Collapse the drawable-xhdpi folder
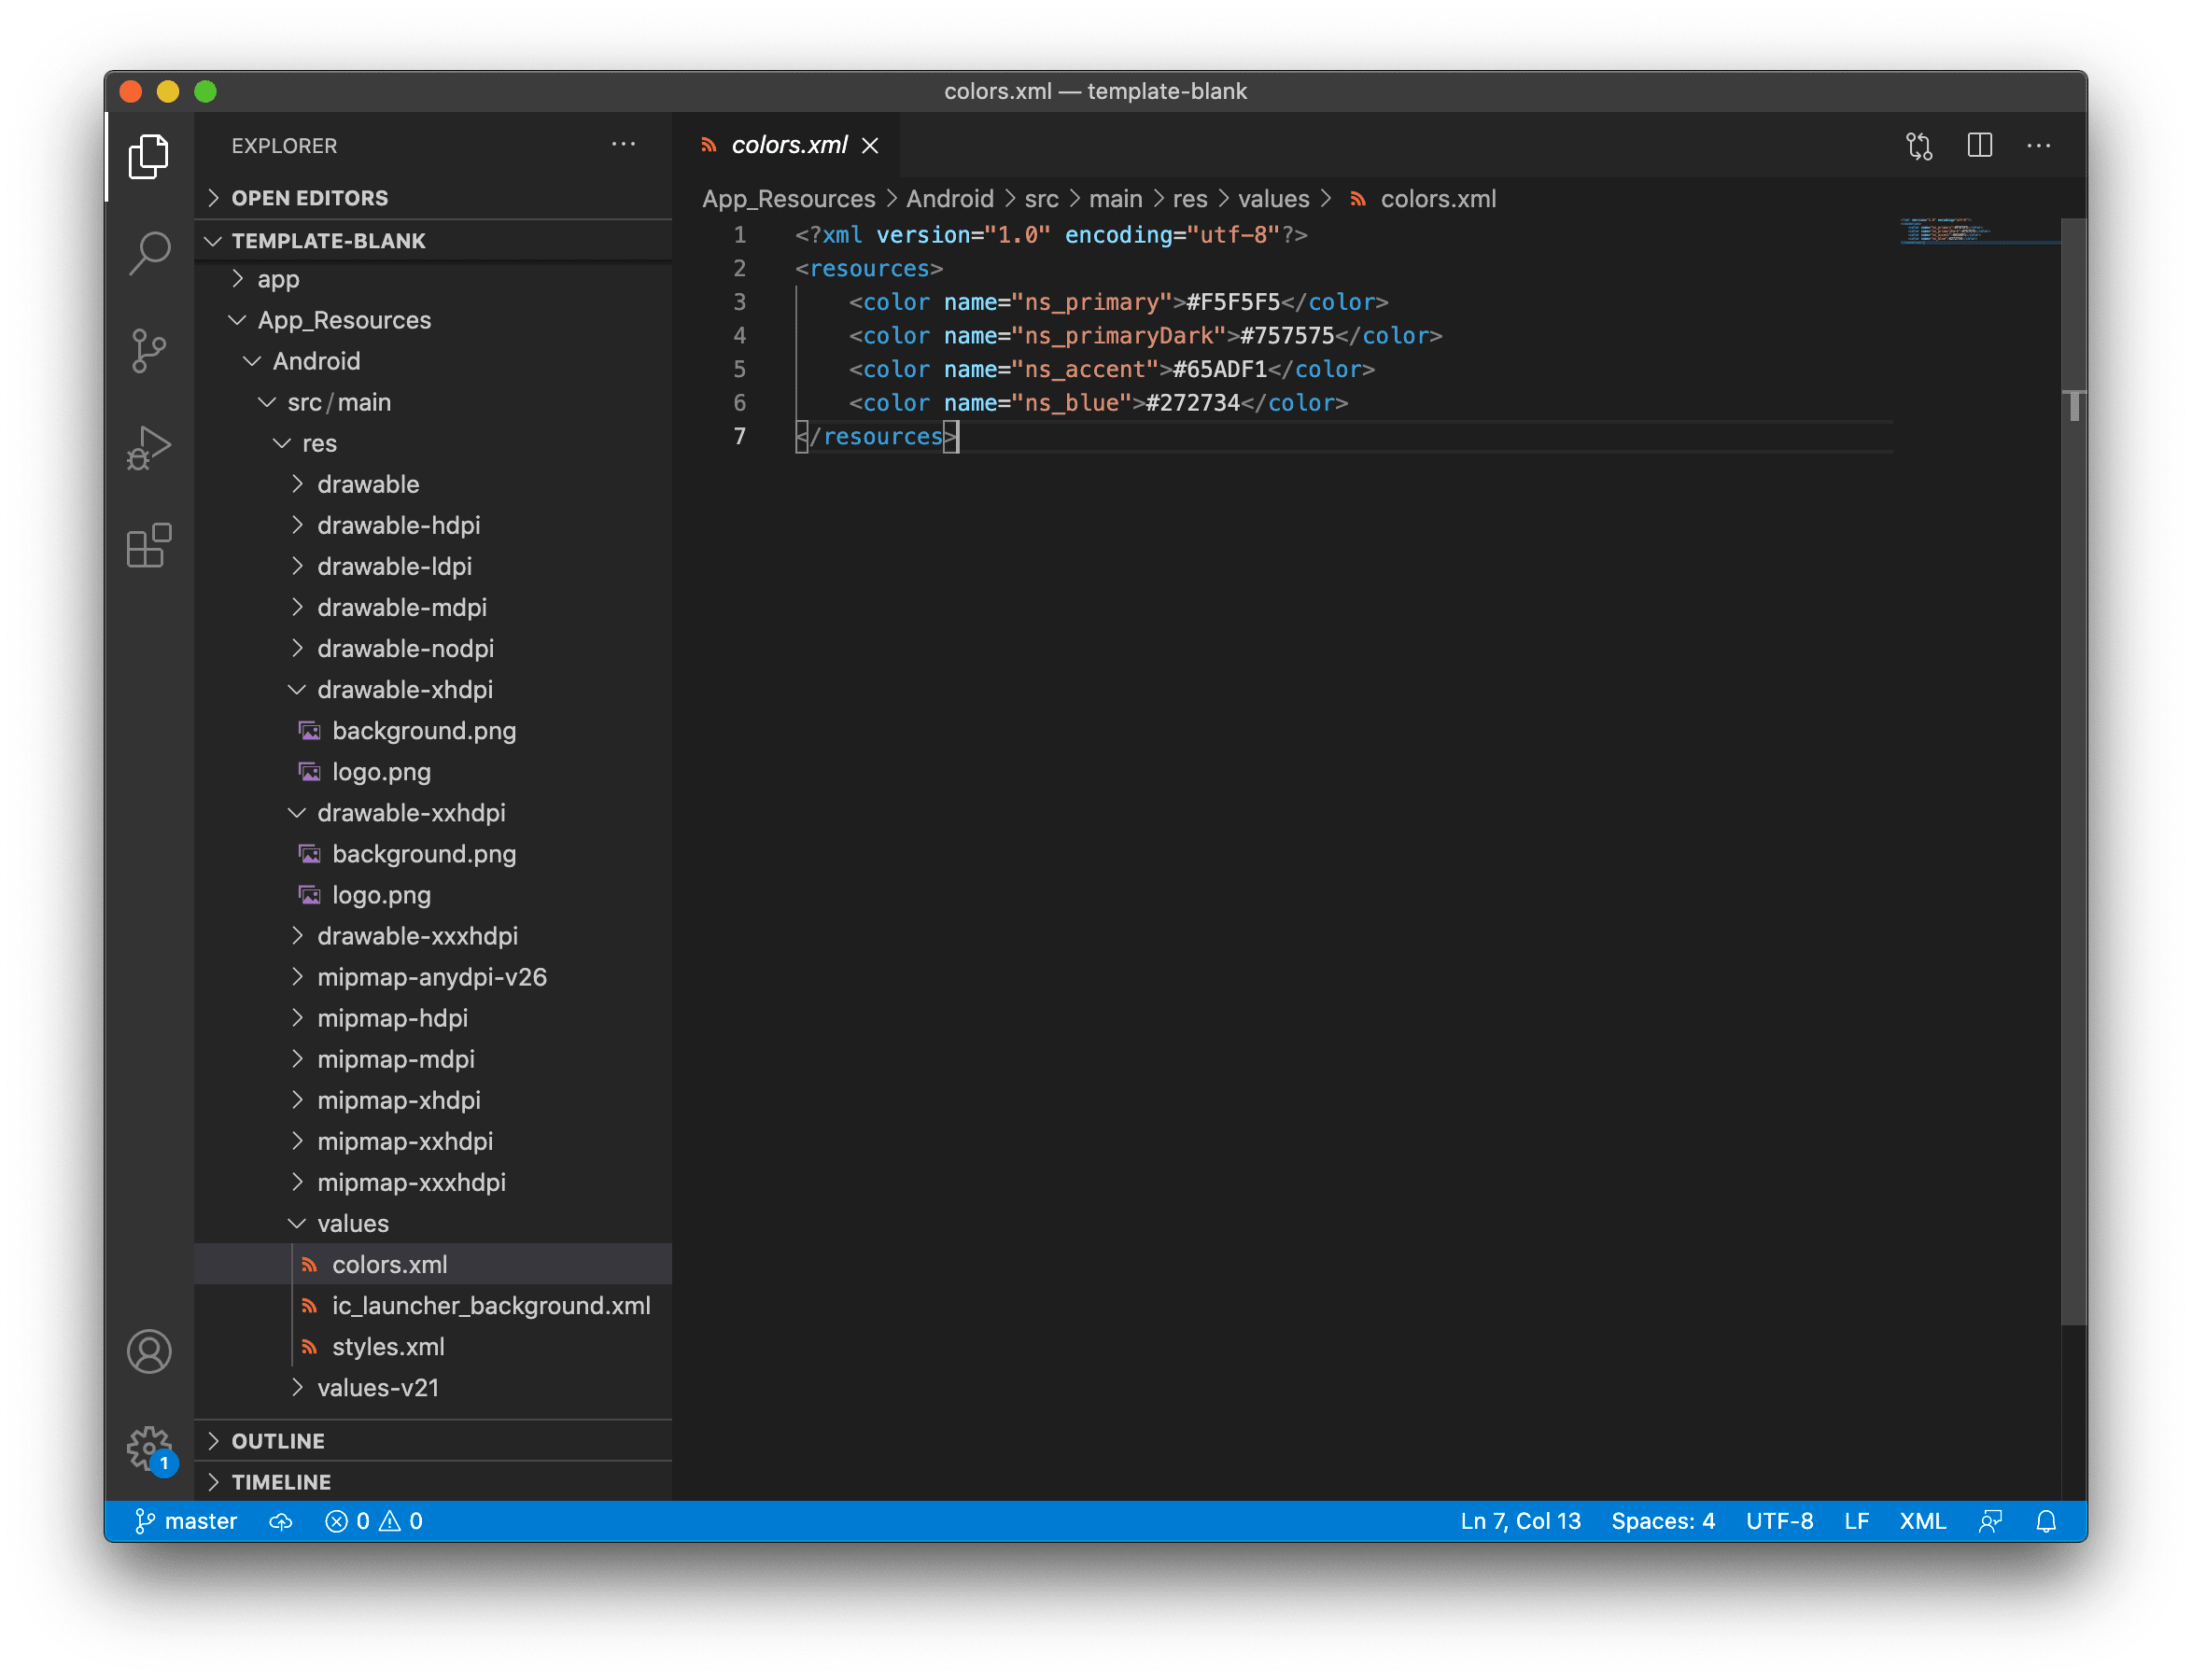2192x1680 pixels. click(x=405, y=689)
